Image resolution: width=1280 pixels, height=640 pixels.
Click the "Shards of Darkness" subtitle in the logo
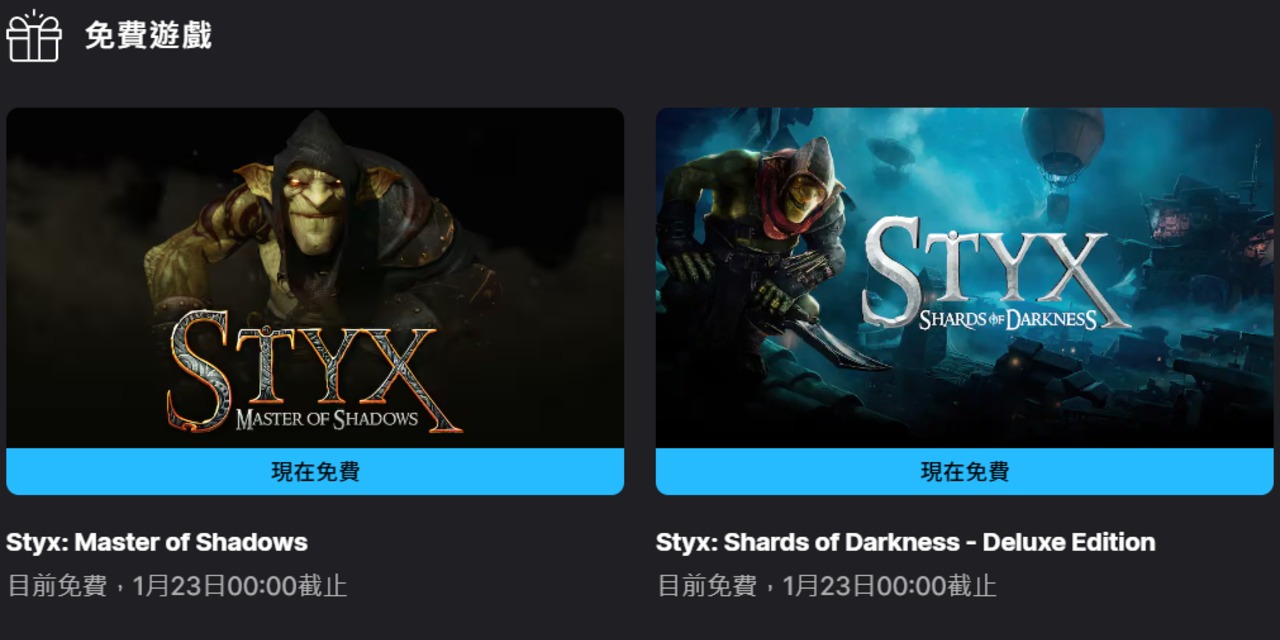[x=1009, y=319]
